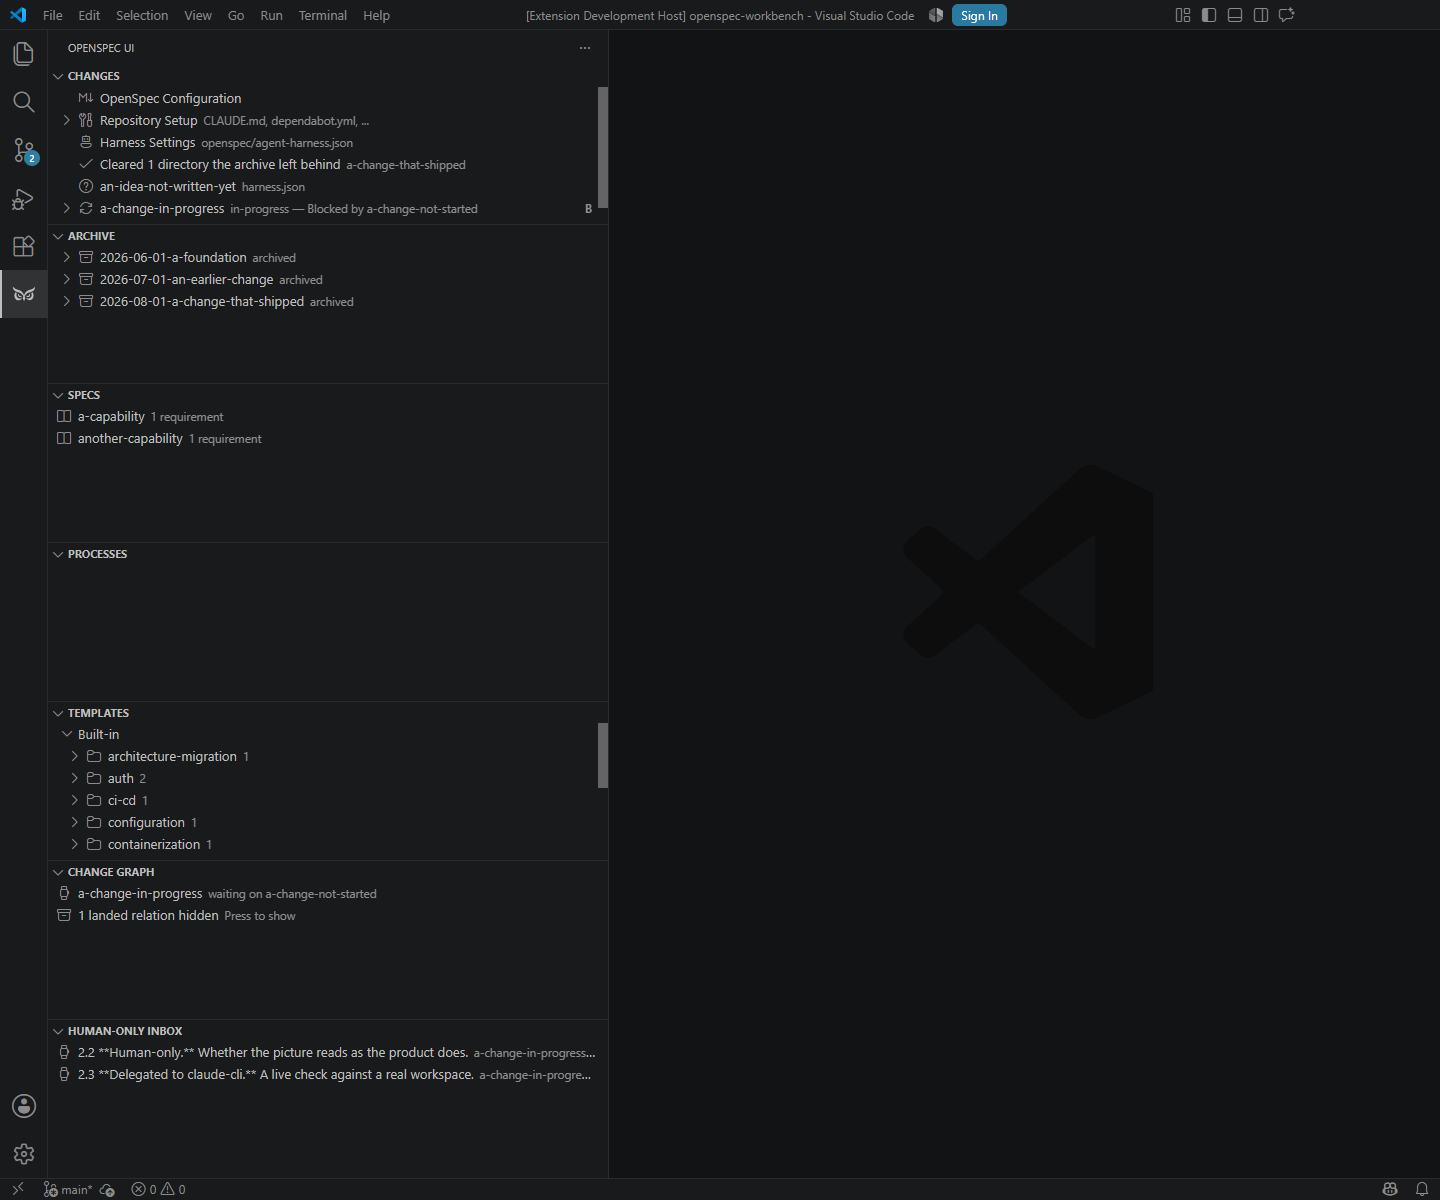The image size is (1440, 1200).
Task: Select the OpenSpec owl icon in the activity bar
Action: 24,294
